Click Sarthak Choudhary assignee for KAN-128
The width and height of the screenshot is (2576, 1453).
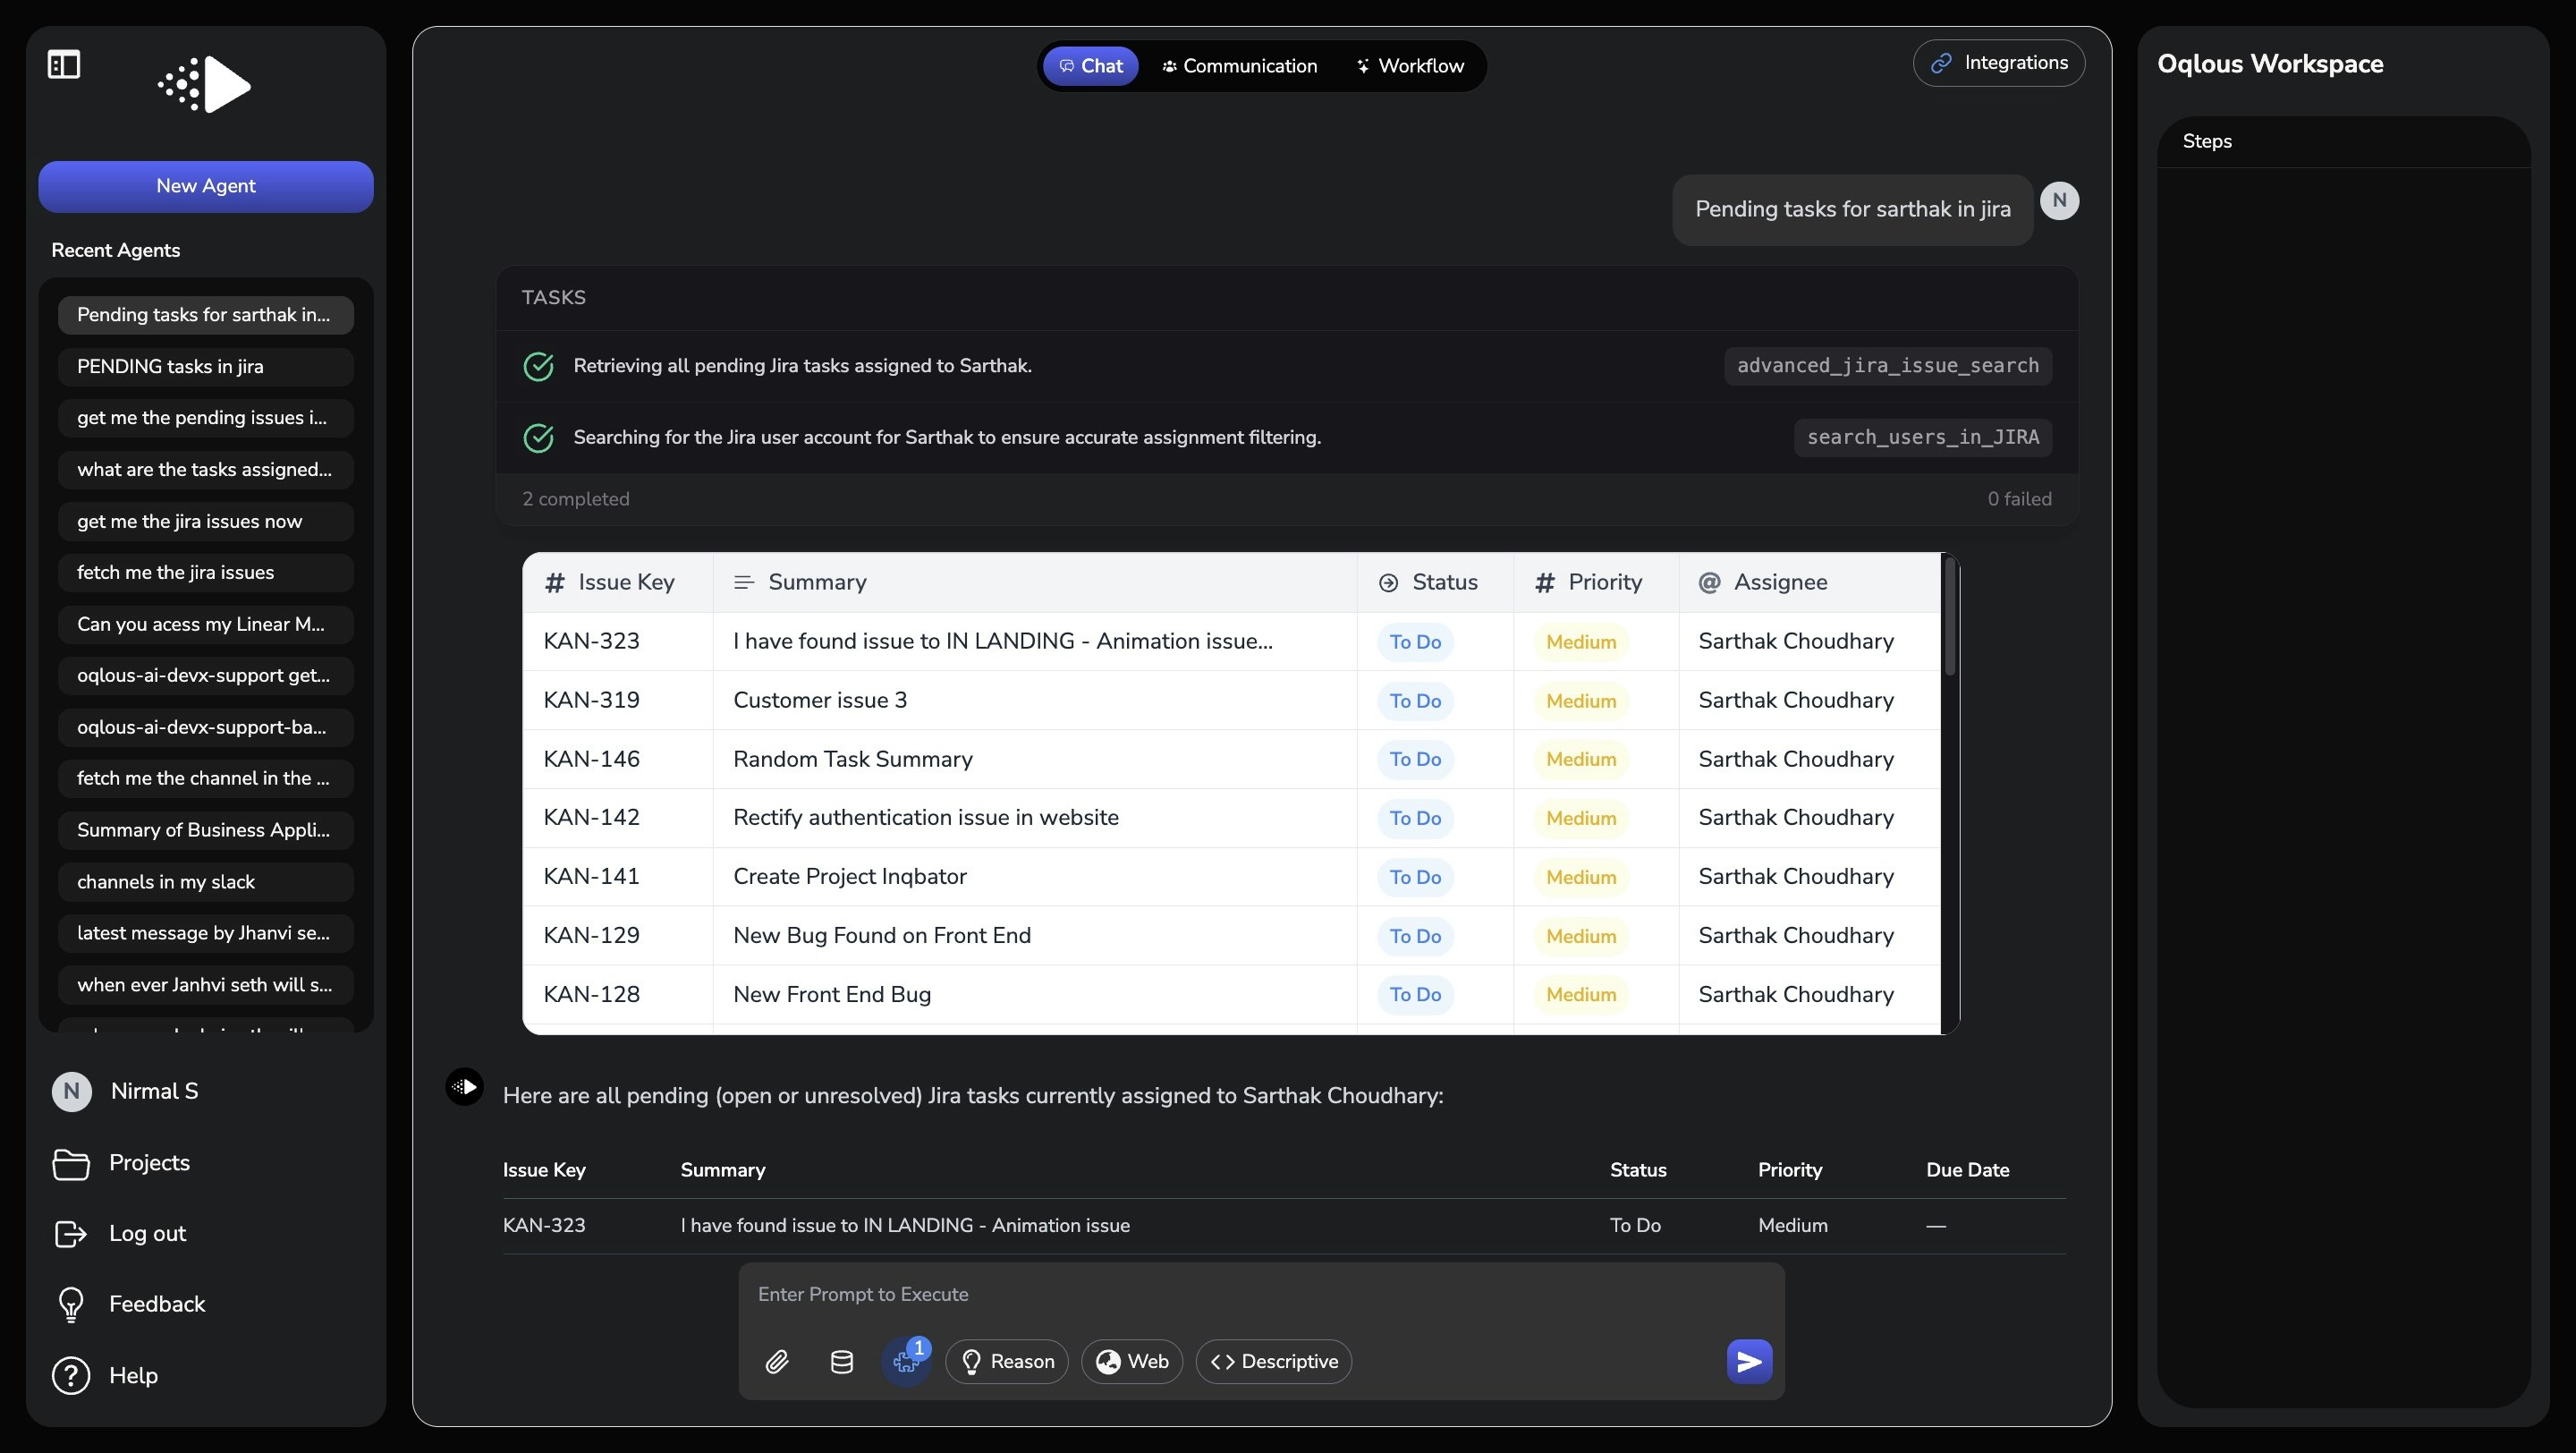click(x=1796, y=994)
